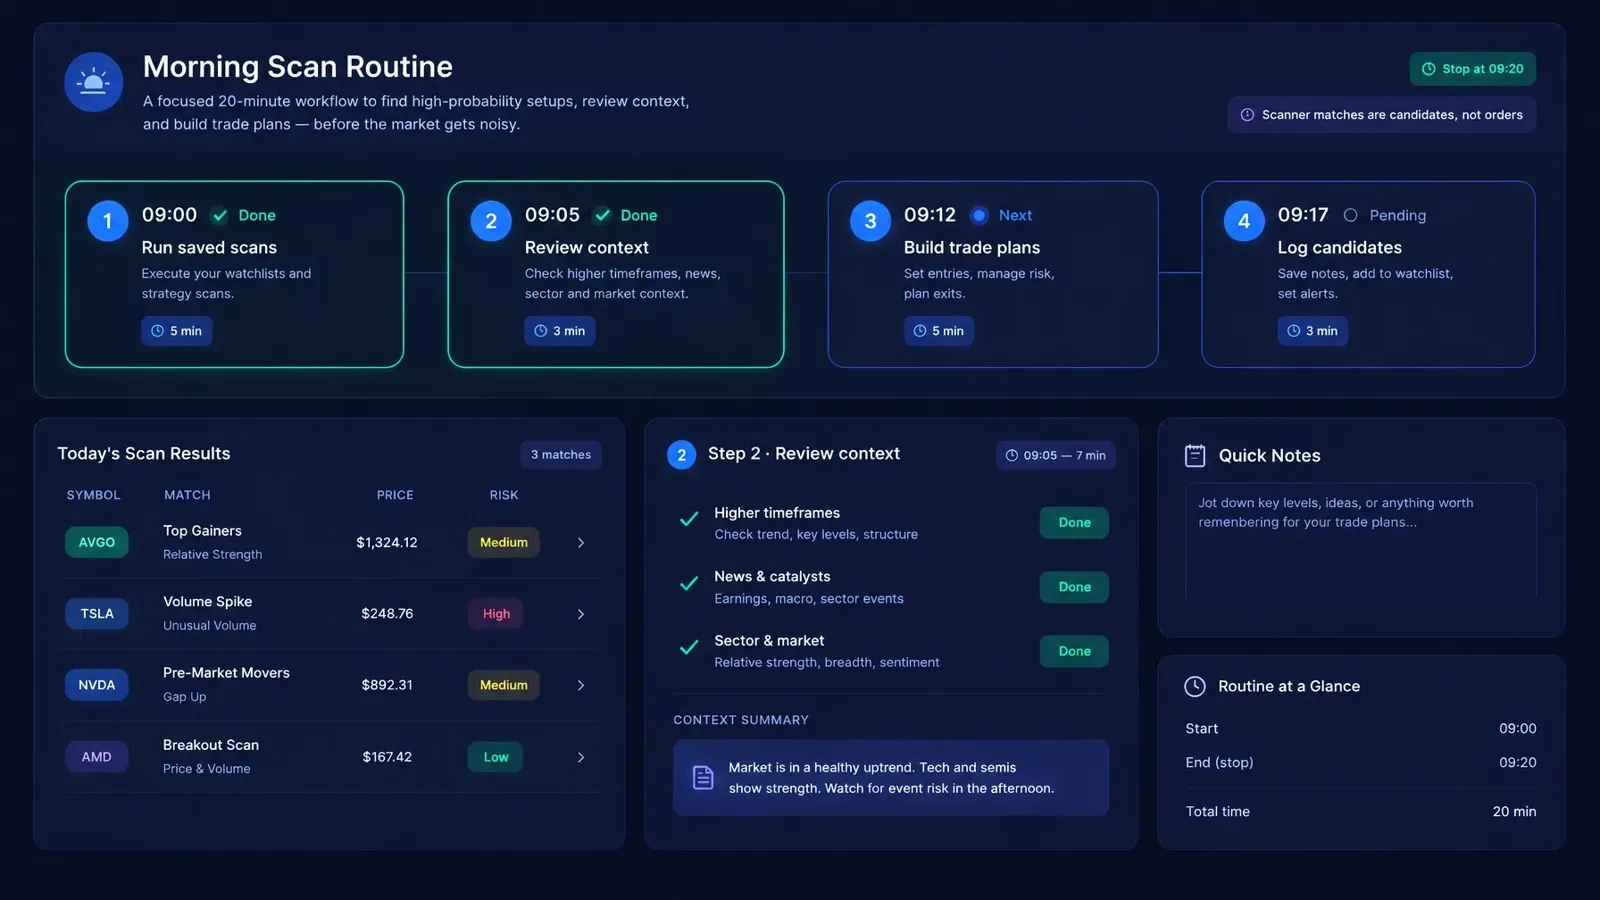Click the clock icon in the 09:05 — 7 min badge
This screenshot has width=1600, height=900.
click(x=1012, y=455)
